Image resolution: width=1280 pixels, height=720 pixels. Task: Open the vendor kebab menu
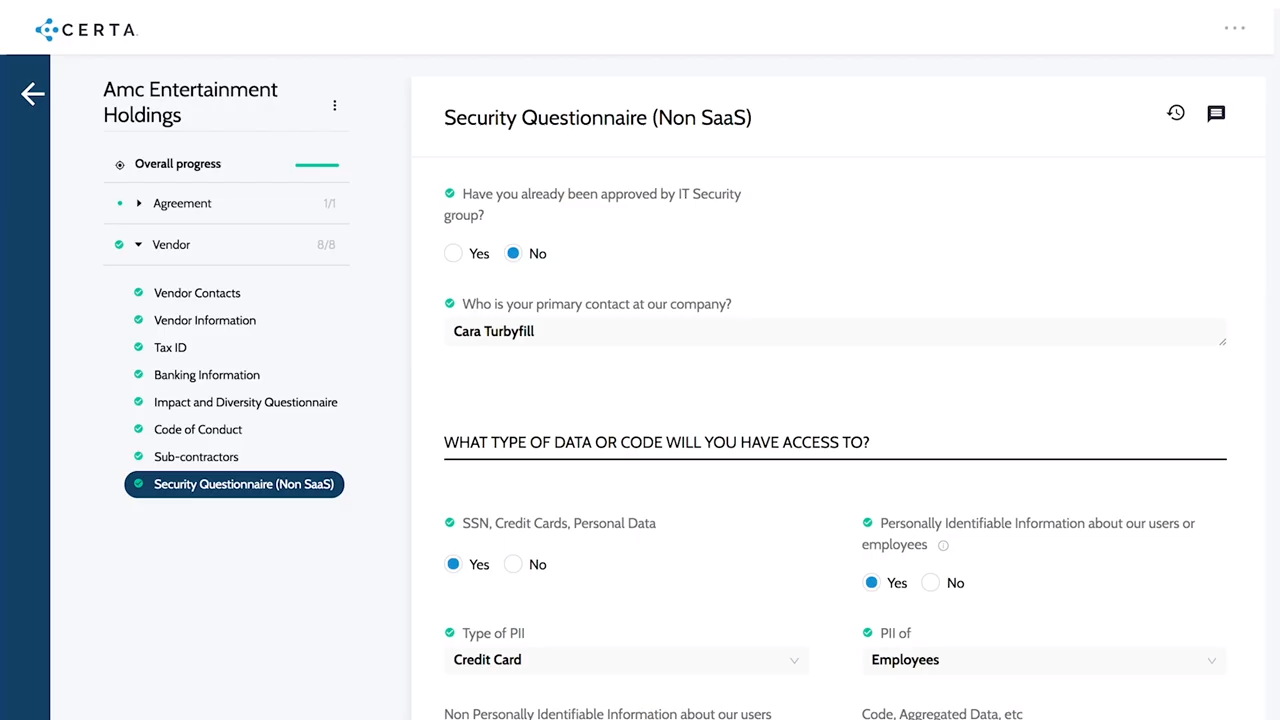click(335, 105)
